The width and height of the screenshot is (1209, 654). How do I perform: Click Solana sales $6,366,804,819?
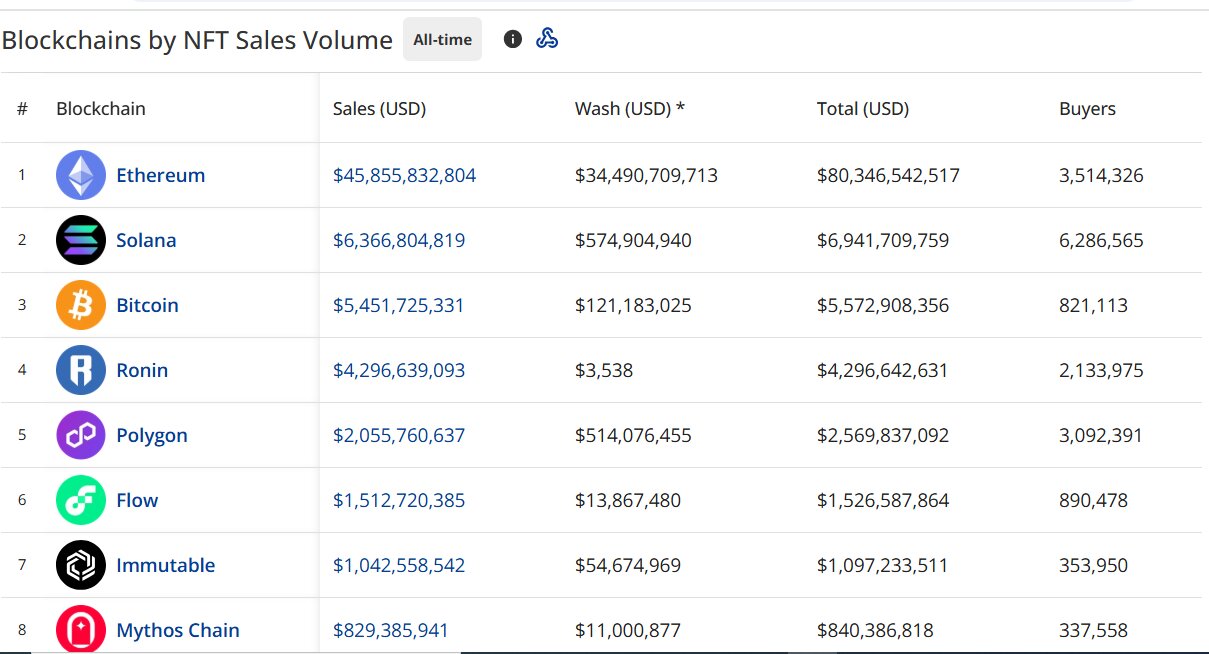pyautogui.click(x=399, y=240)
